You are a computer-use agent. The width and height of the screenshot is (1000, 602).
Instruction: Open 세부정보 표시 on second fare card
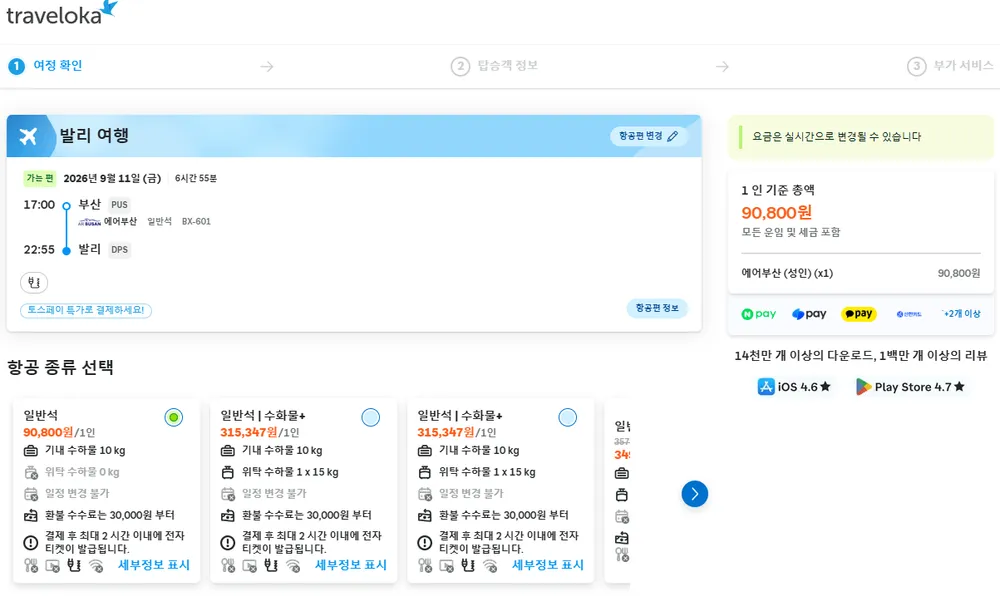351,565
